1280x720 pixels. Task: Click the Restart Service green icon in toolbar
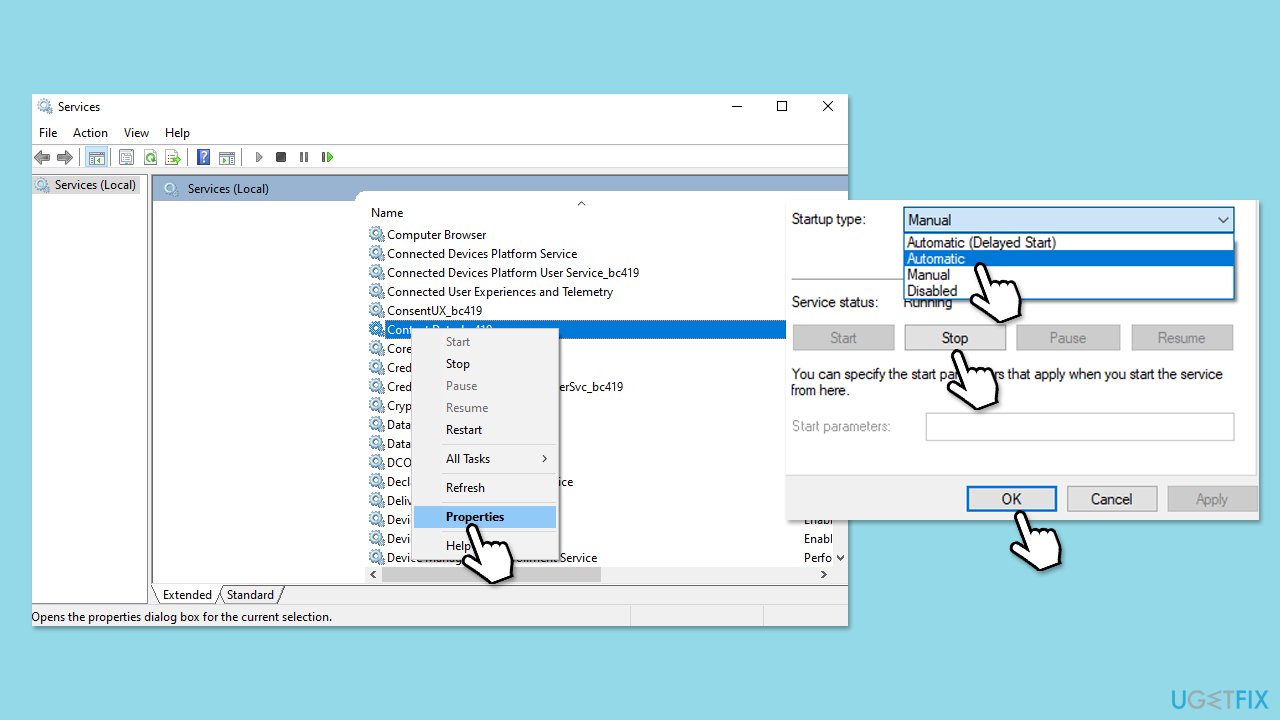pyautogui.click(x=327, y=157)
